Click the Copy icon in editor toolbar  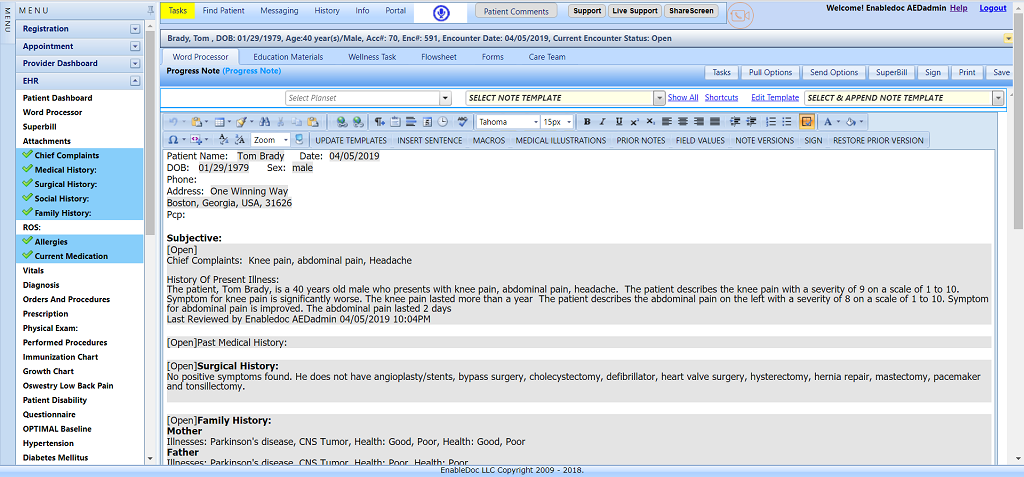tap(296, 122)
